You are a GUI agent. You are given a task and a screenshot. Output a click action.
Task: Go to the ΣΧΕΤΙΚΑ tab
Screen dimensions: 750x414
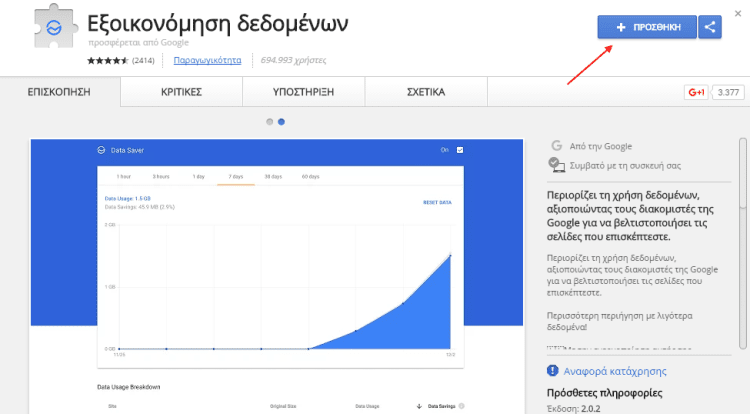pos(426,92)
